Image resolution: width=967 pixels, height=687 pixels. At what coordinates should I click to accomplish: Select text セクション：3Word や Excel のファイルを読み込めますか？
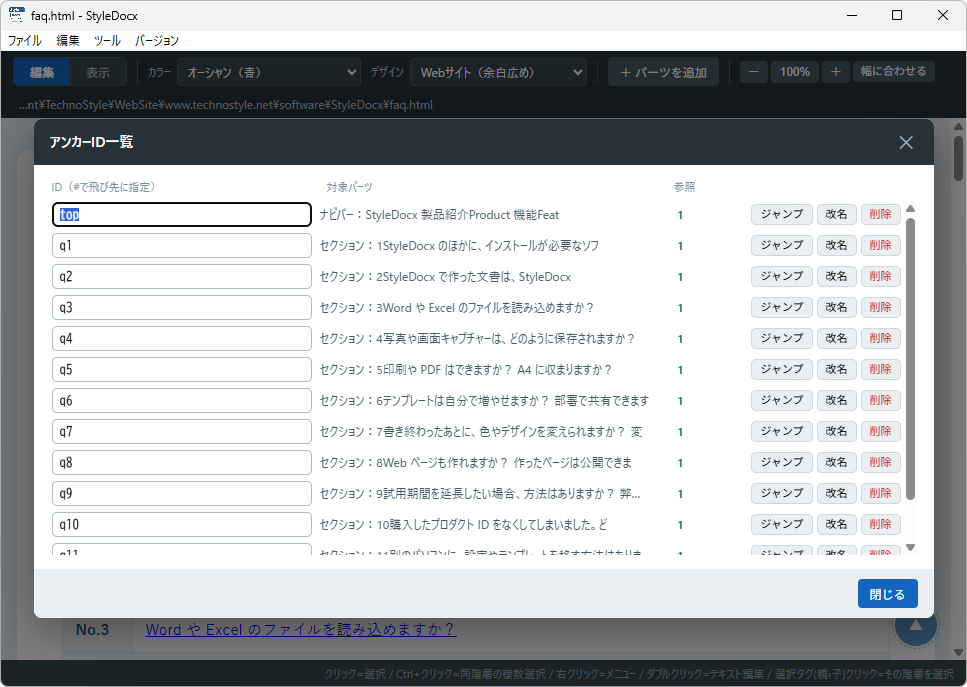[x=456, y=308]
